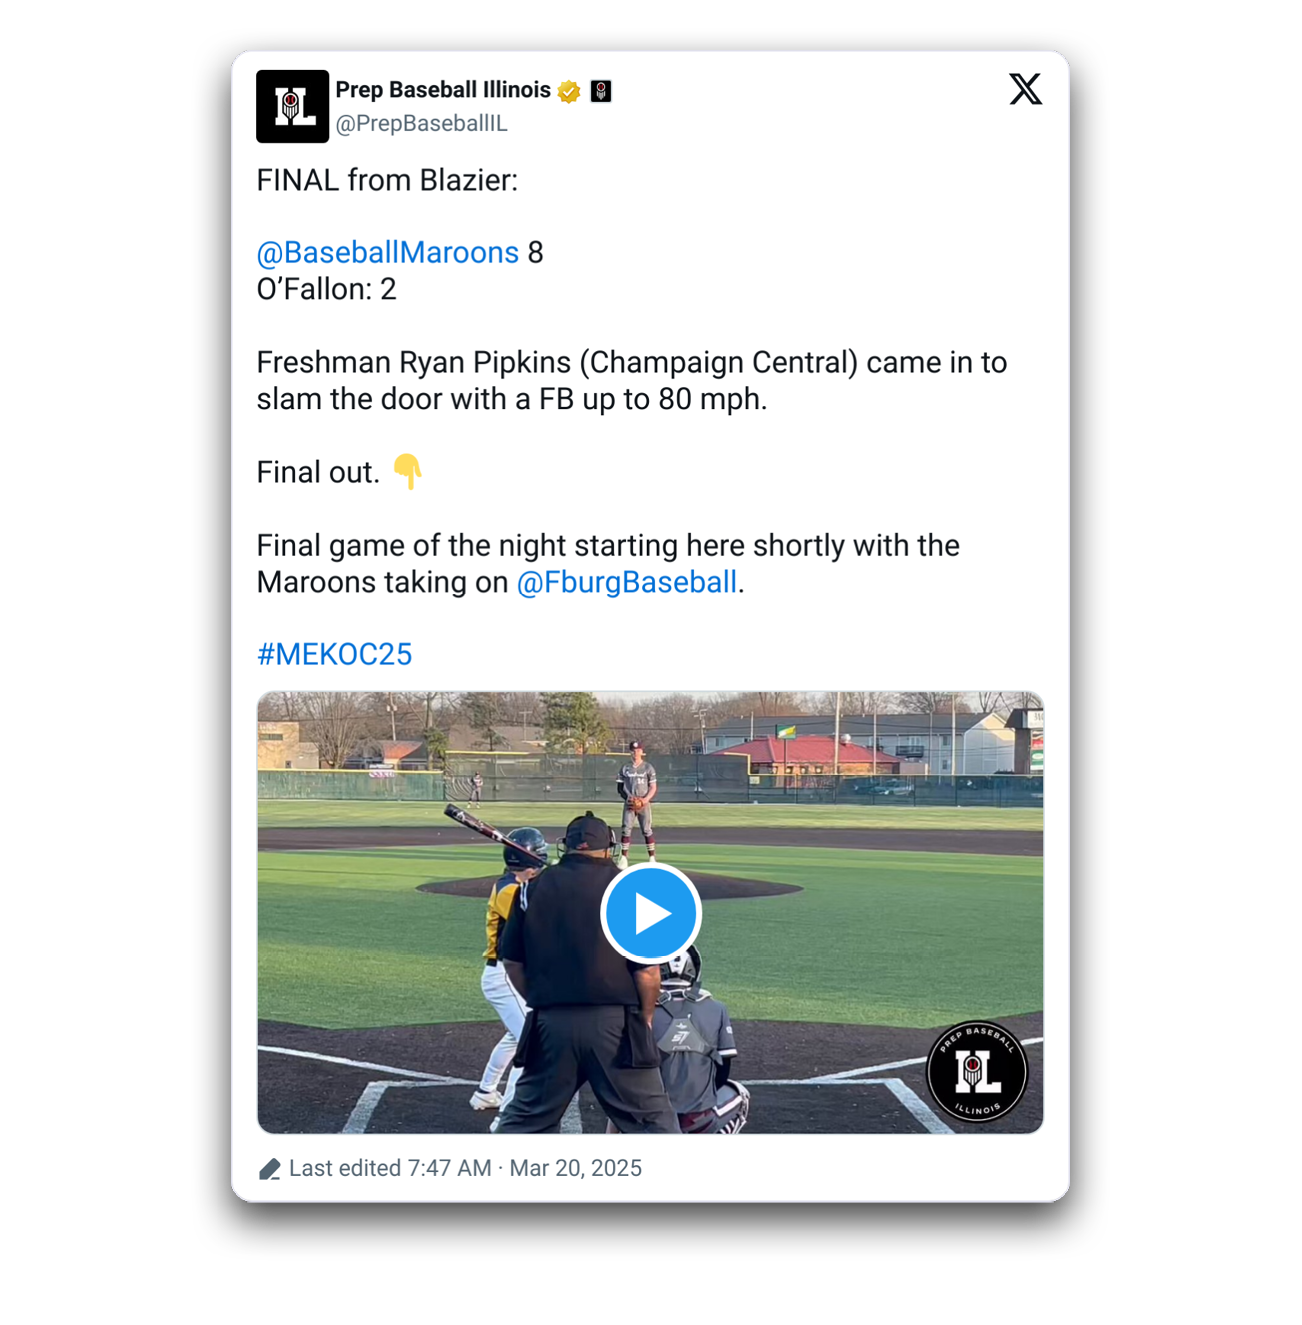Click the X logo icon
This screenshot has height=1325, width=1302.
(1025, 89)
